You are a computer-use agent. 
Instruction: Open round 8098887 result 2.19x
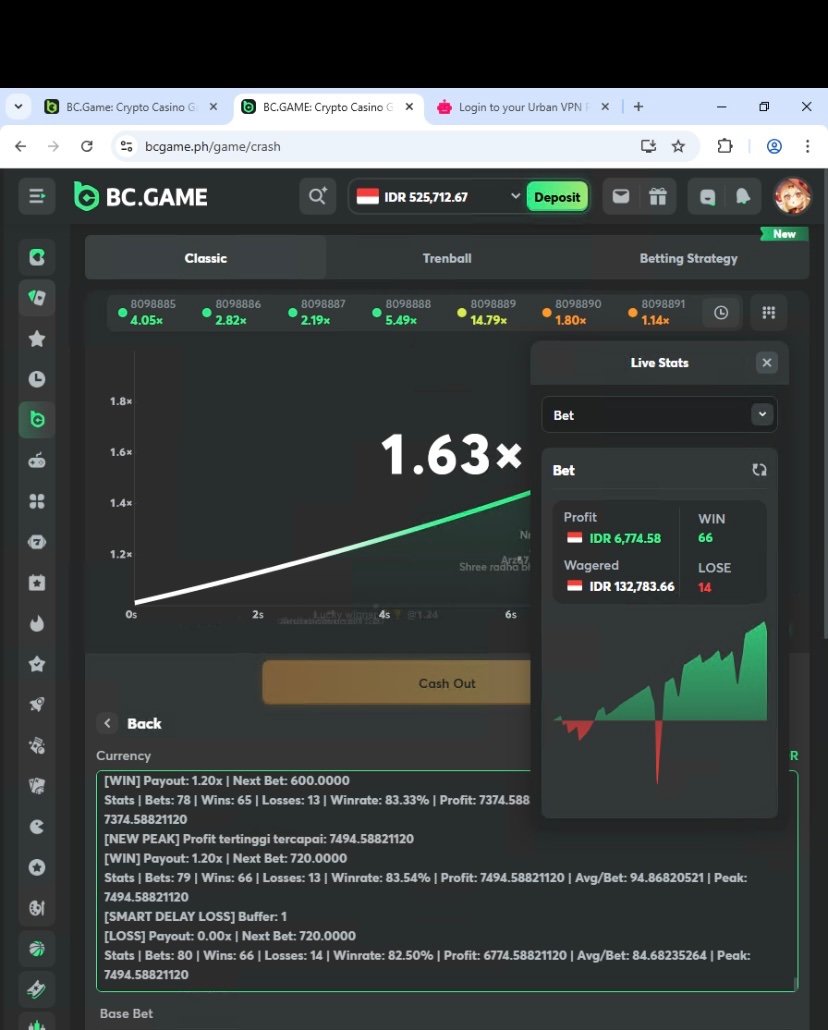tap(317, 312)
